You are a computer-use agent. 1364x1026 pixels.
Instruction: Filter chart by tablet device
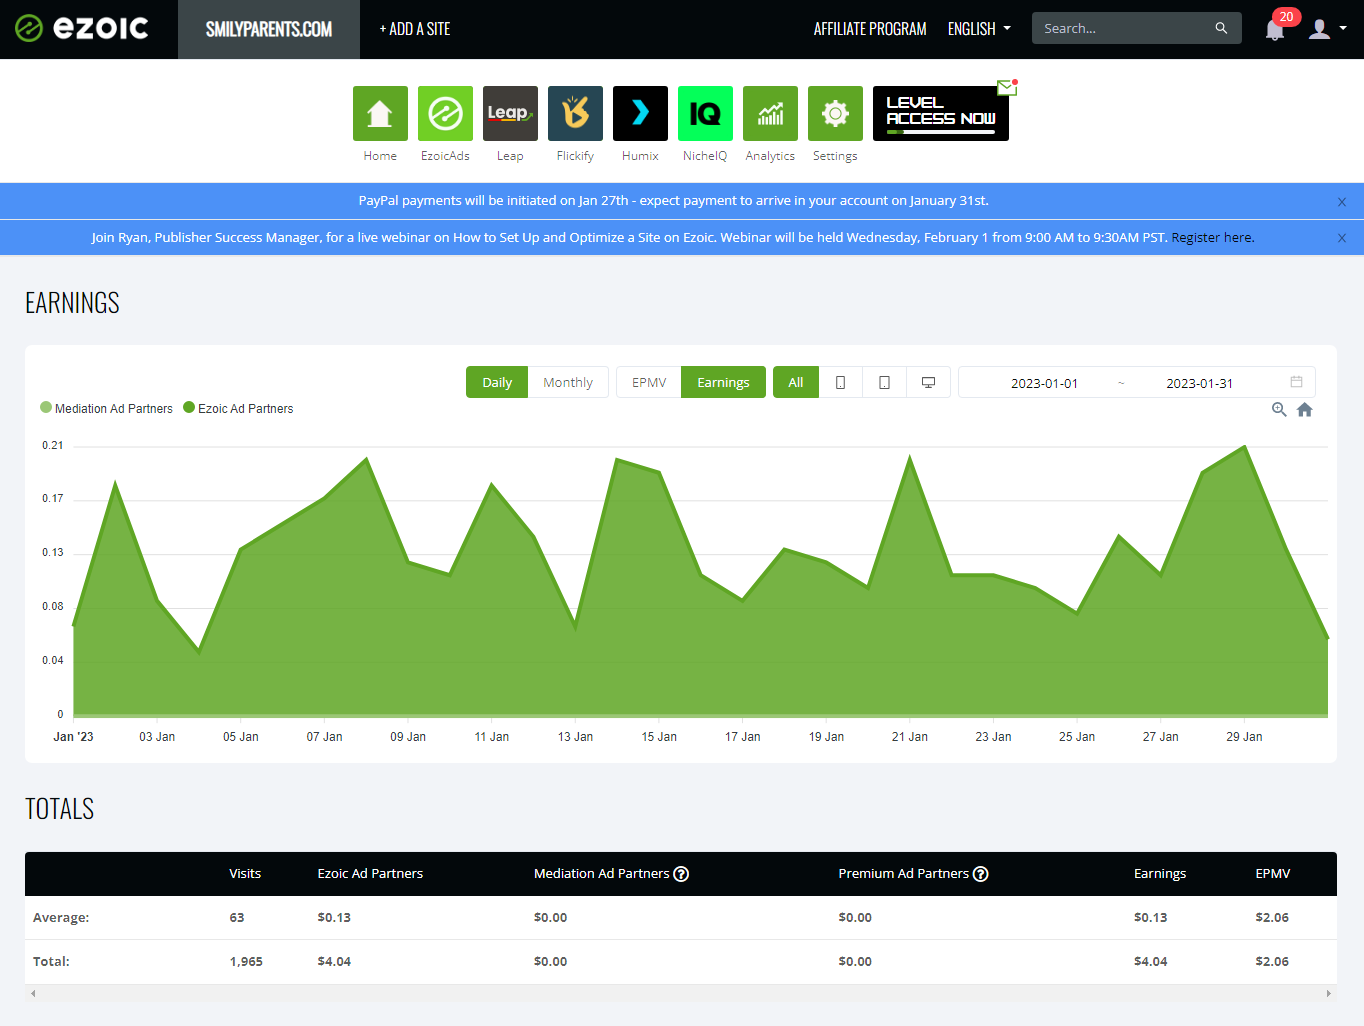click(x=885, y=382)
